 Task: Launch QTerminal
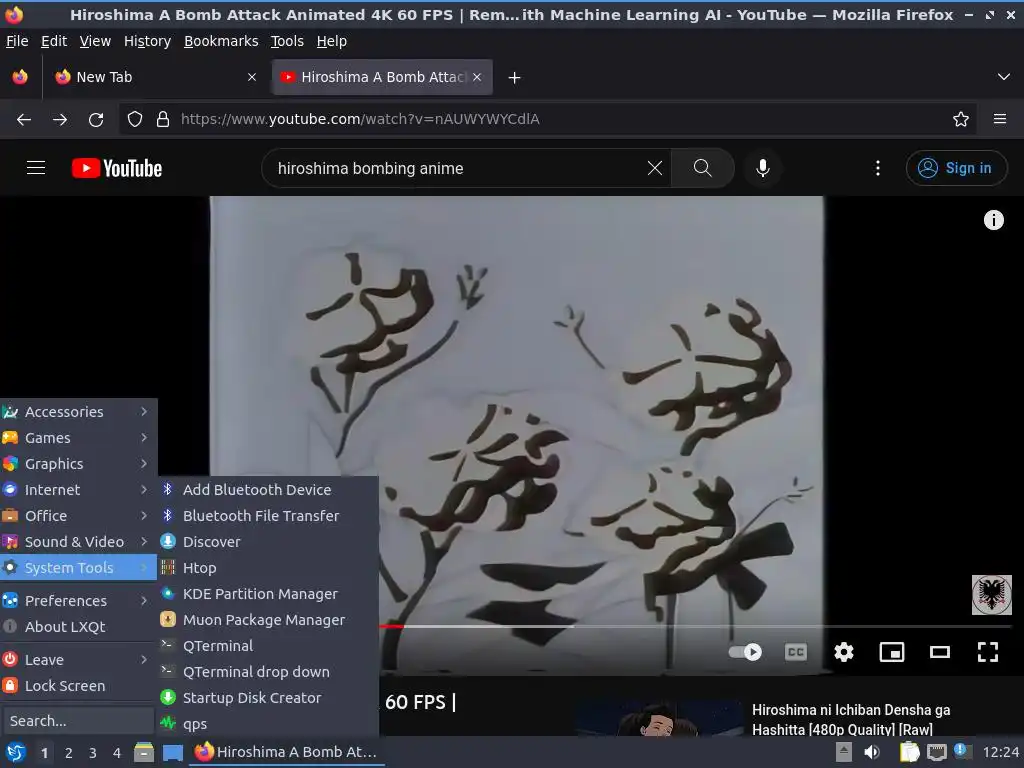coord(268,646)
